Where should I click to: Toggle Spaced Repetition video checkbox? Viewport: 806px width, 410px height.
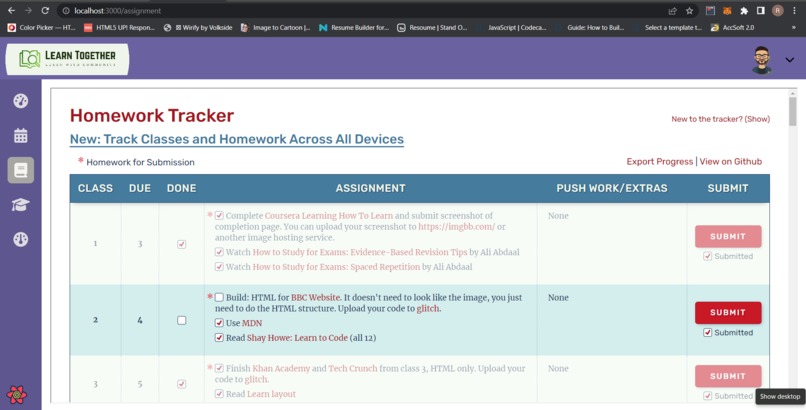click(x=219, y=267)
